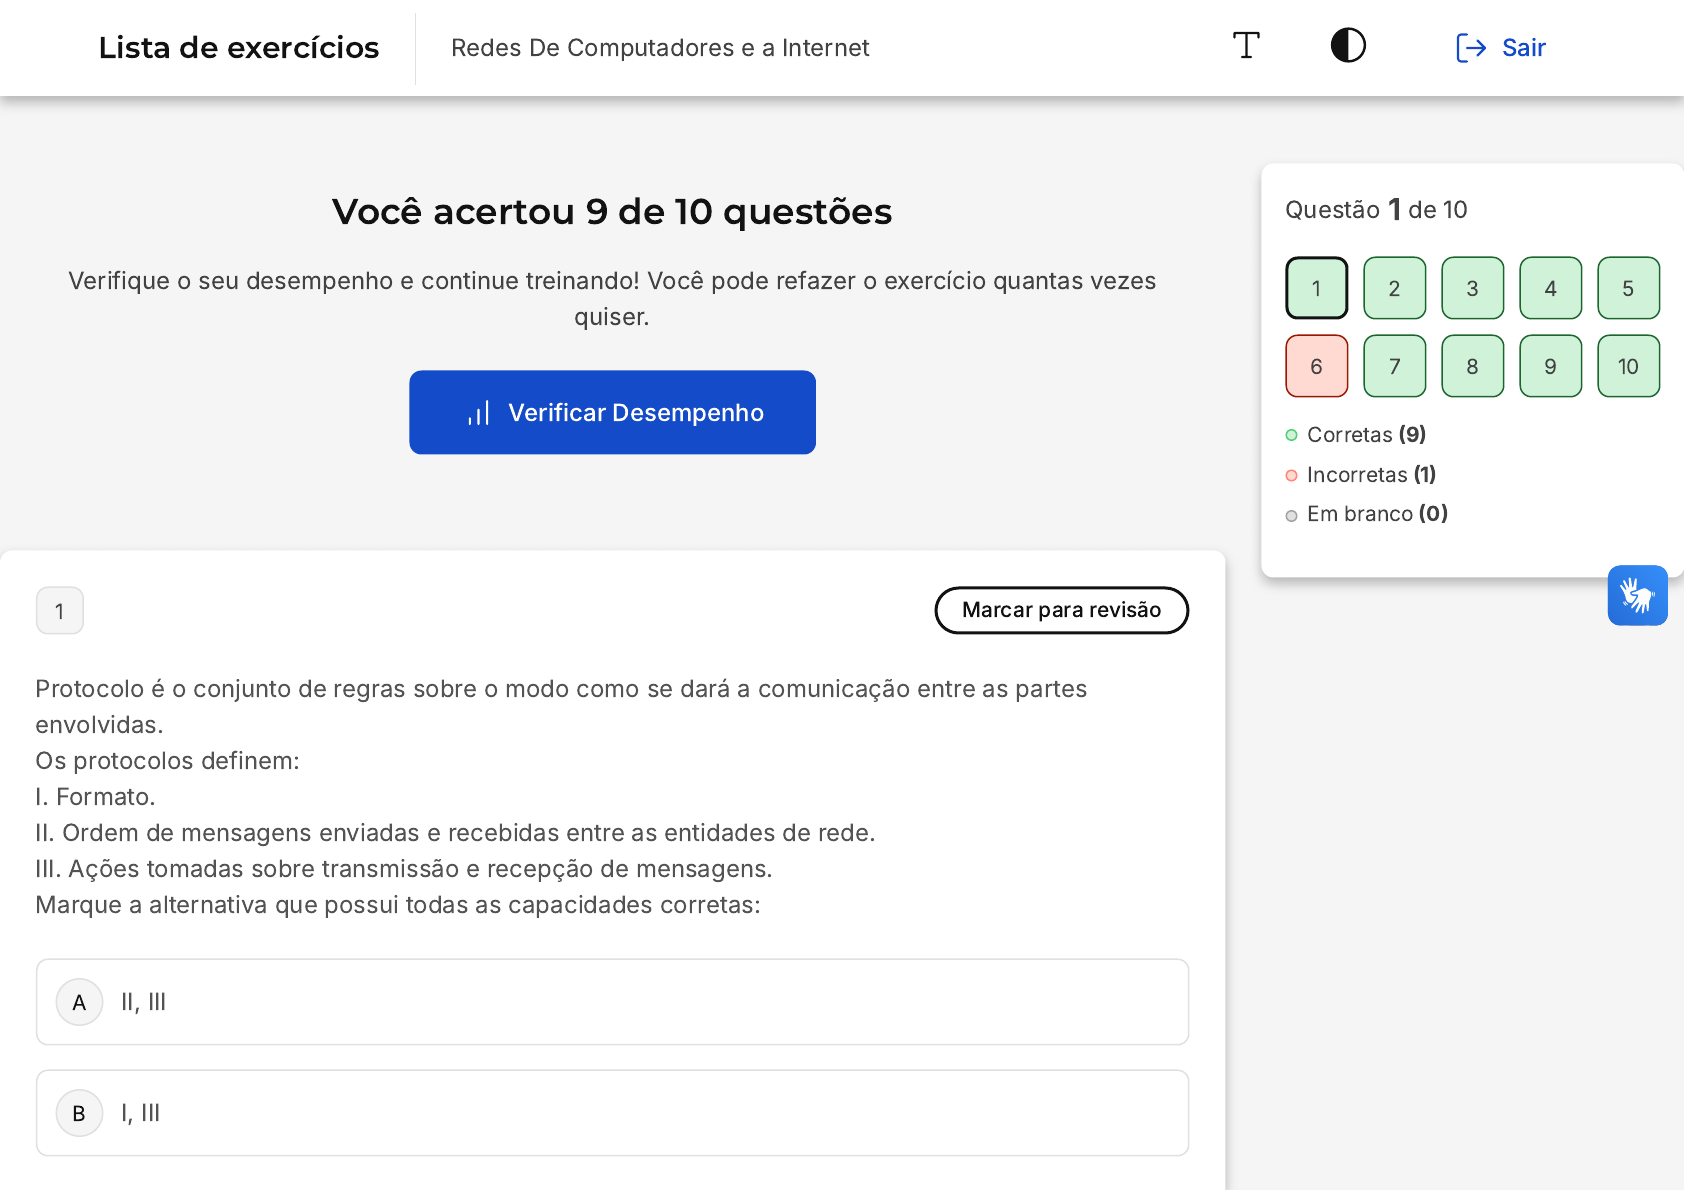
Task: Navigate to question 8
Action: pyautogui.click(x=1472, y=366)
